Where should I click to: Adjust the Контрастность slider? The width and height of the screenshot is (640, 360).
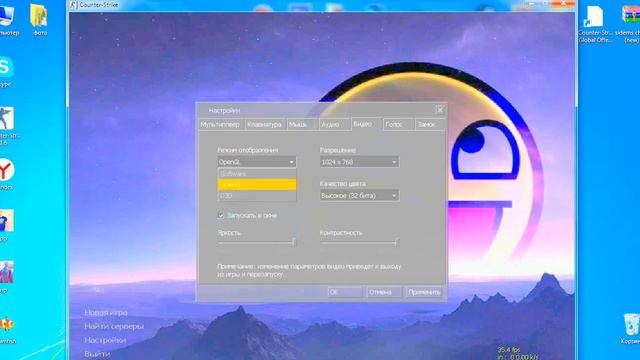pos(359,242)
